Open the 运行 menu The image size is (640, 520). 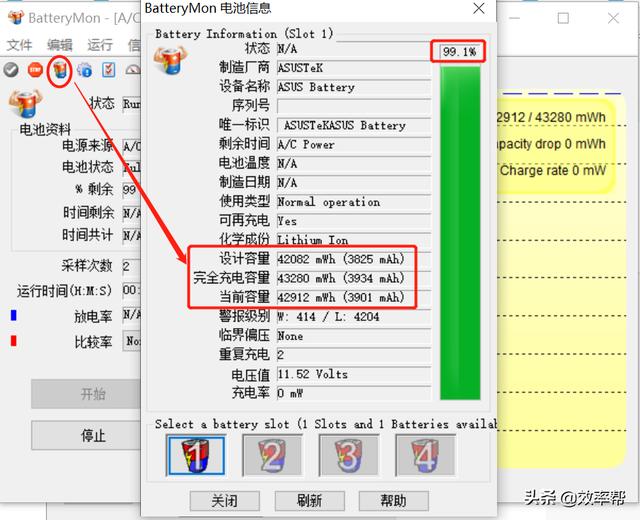coord(100,45)
